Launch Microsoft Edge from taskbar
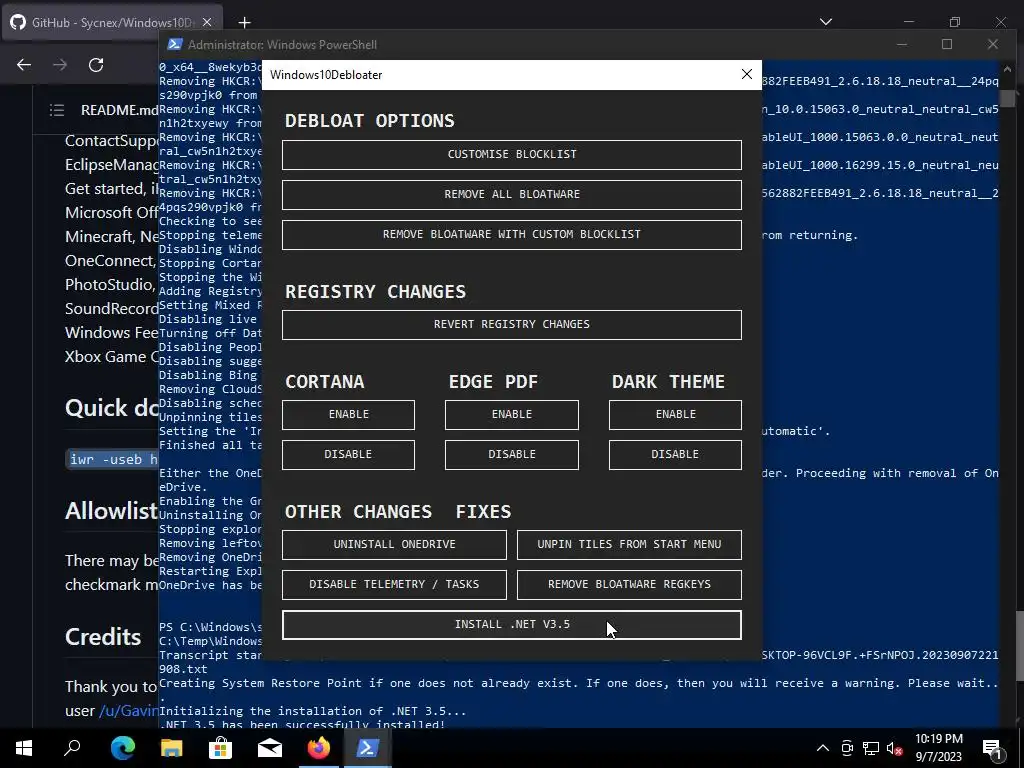Screen dimensions: 1024x768 point(122,748)
